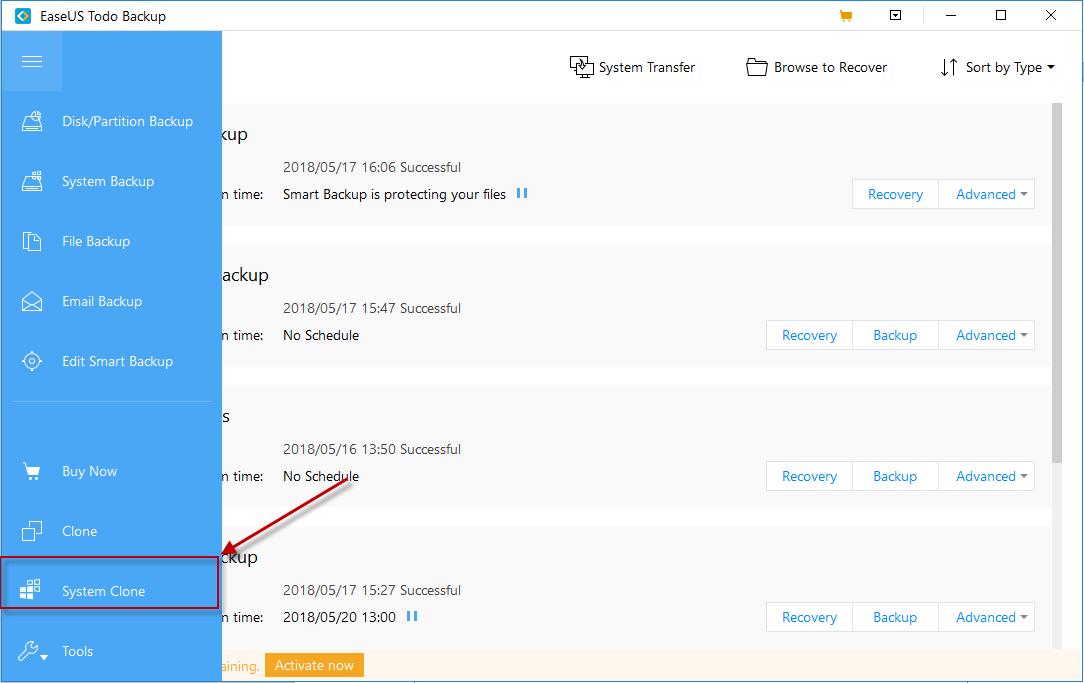The width and height of the screenshot is (1084, 683).
Task: Pause the 2018/05/20 13:00 scheduled backup
Action: 412,616
